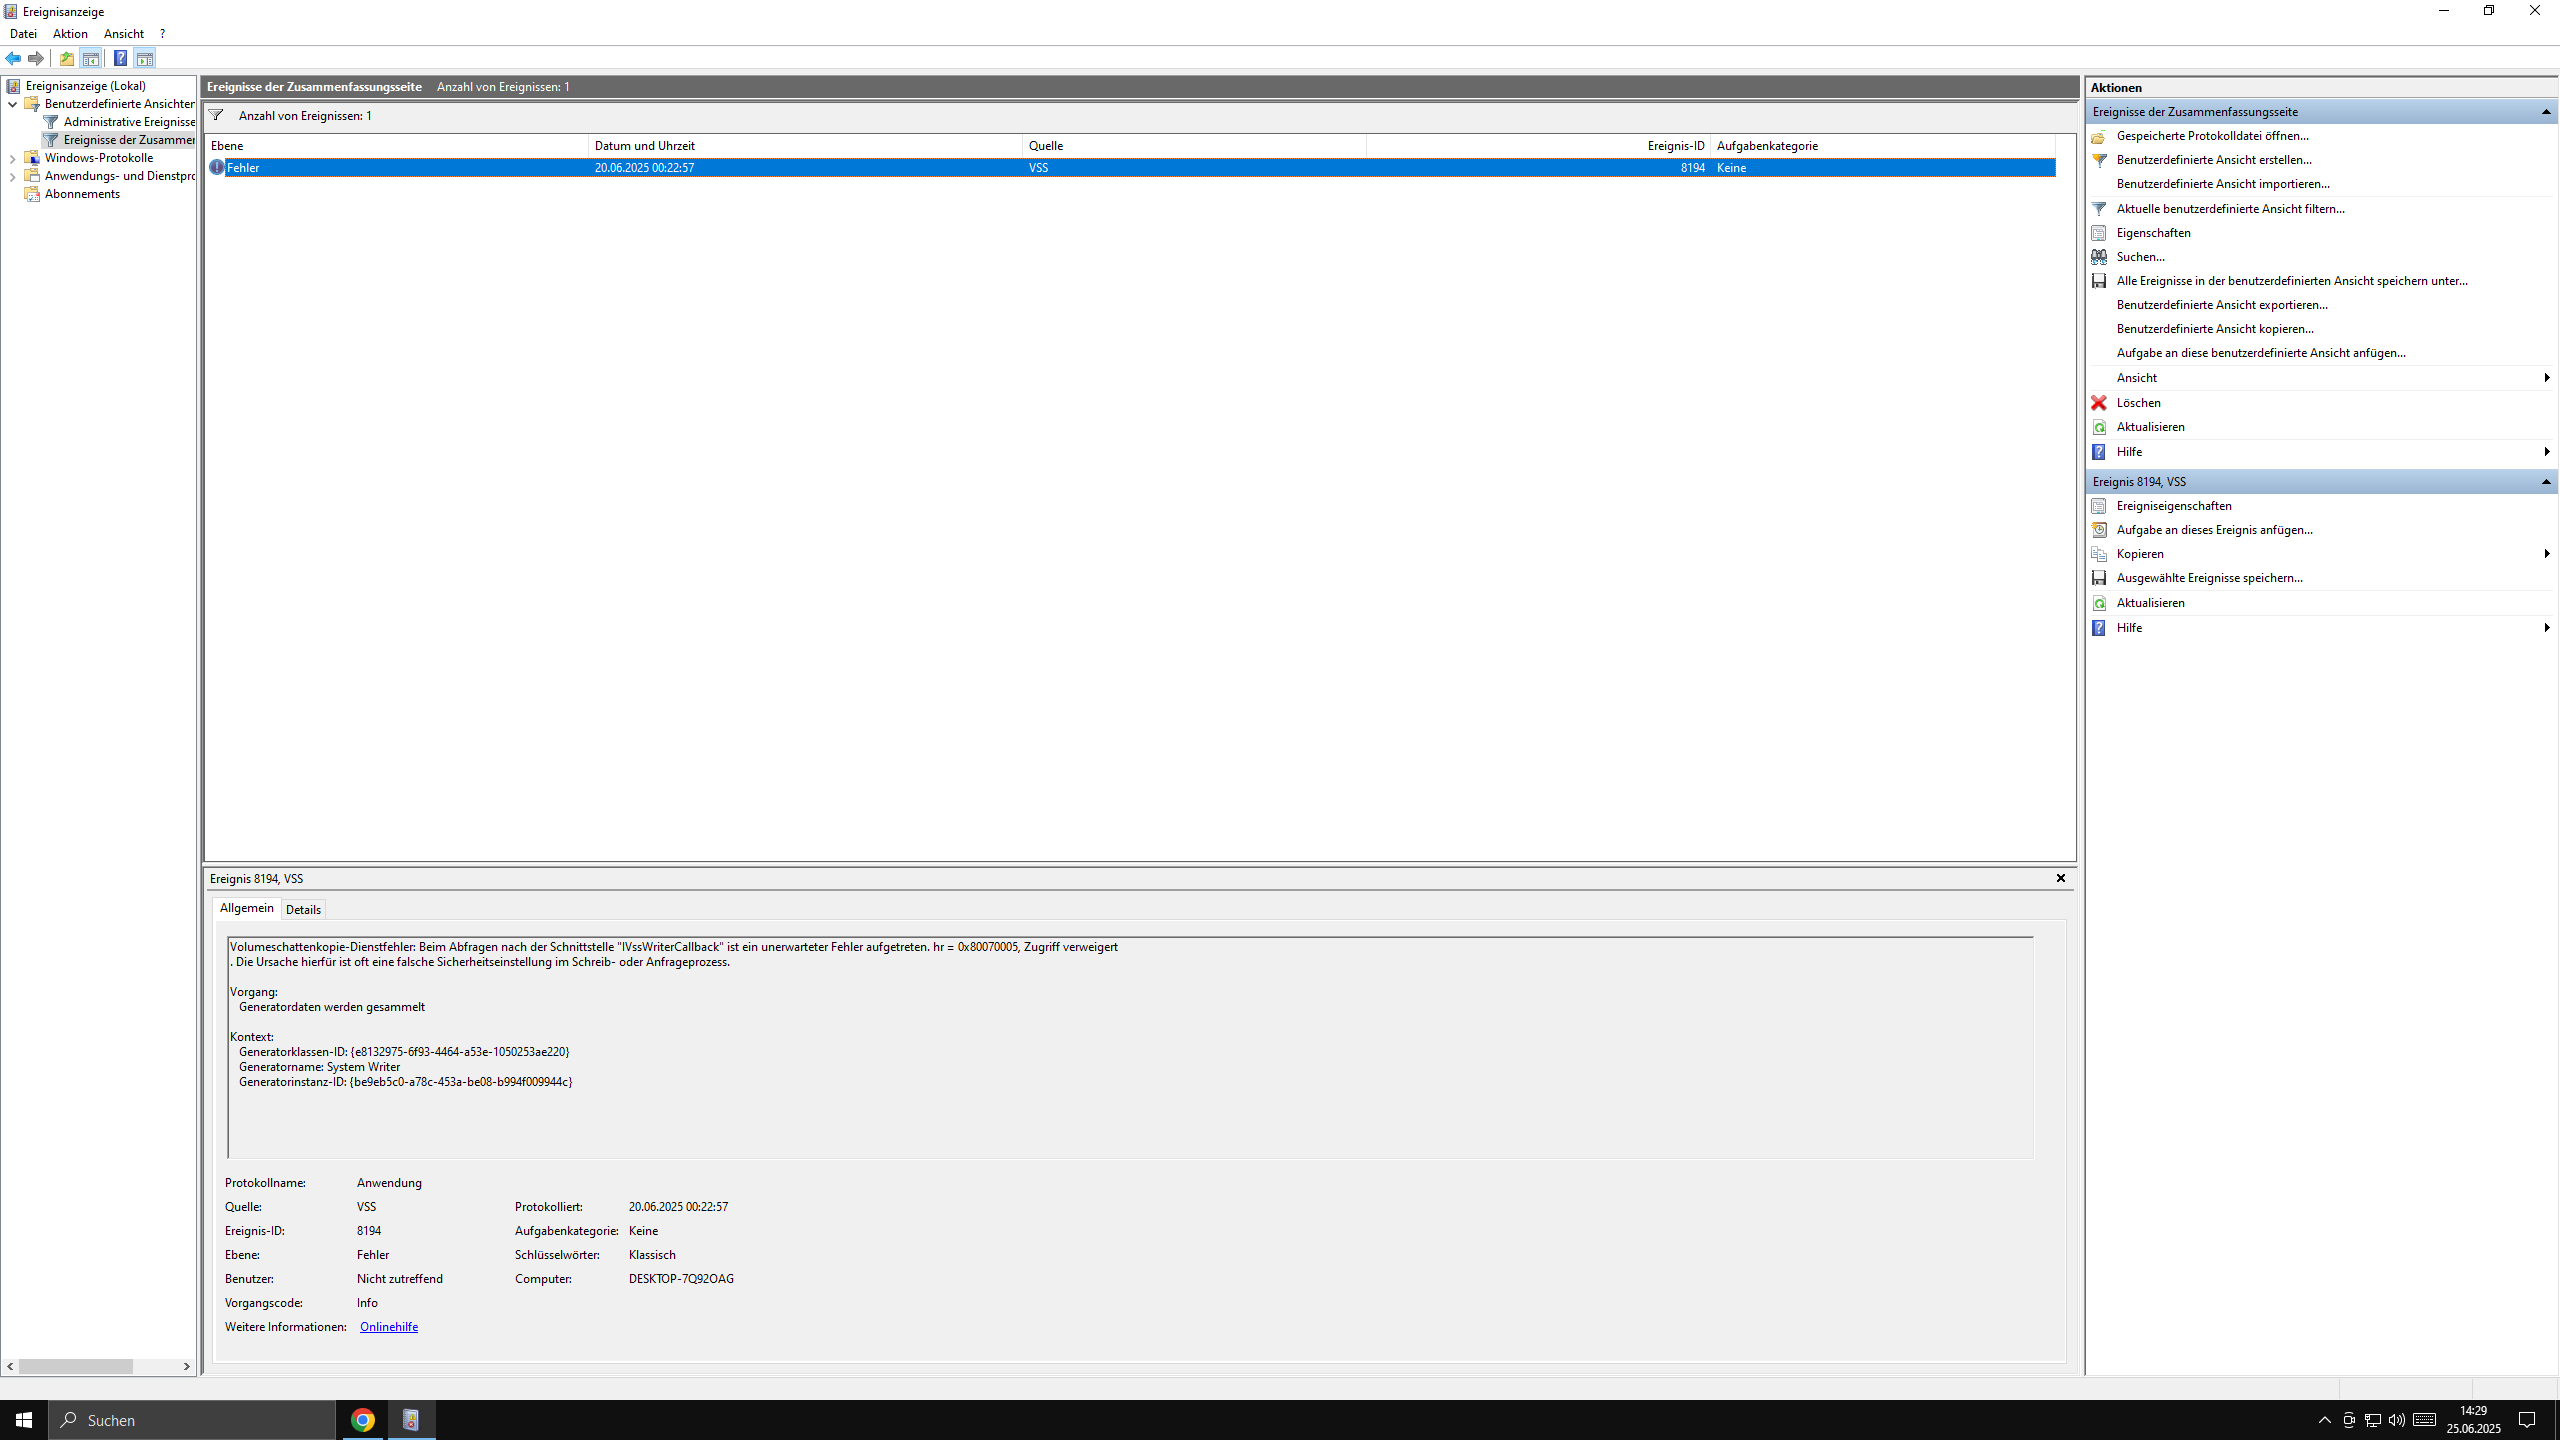The height and width of the screenshot is (1440, 2560).
Task: Expand the Kopieren submenu arrow
Action: (x=2546, y=554)
